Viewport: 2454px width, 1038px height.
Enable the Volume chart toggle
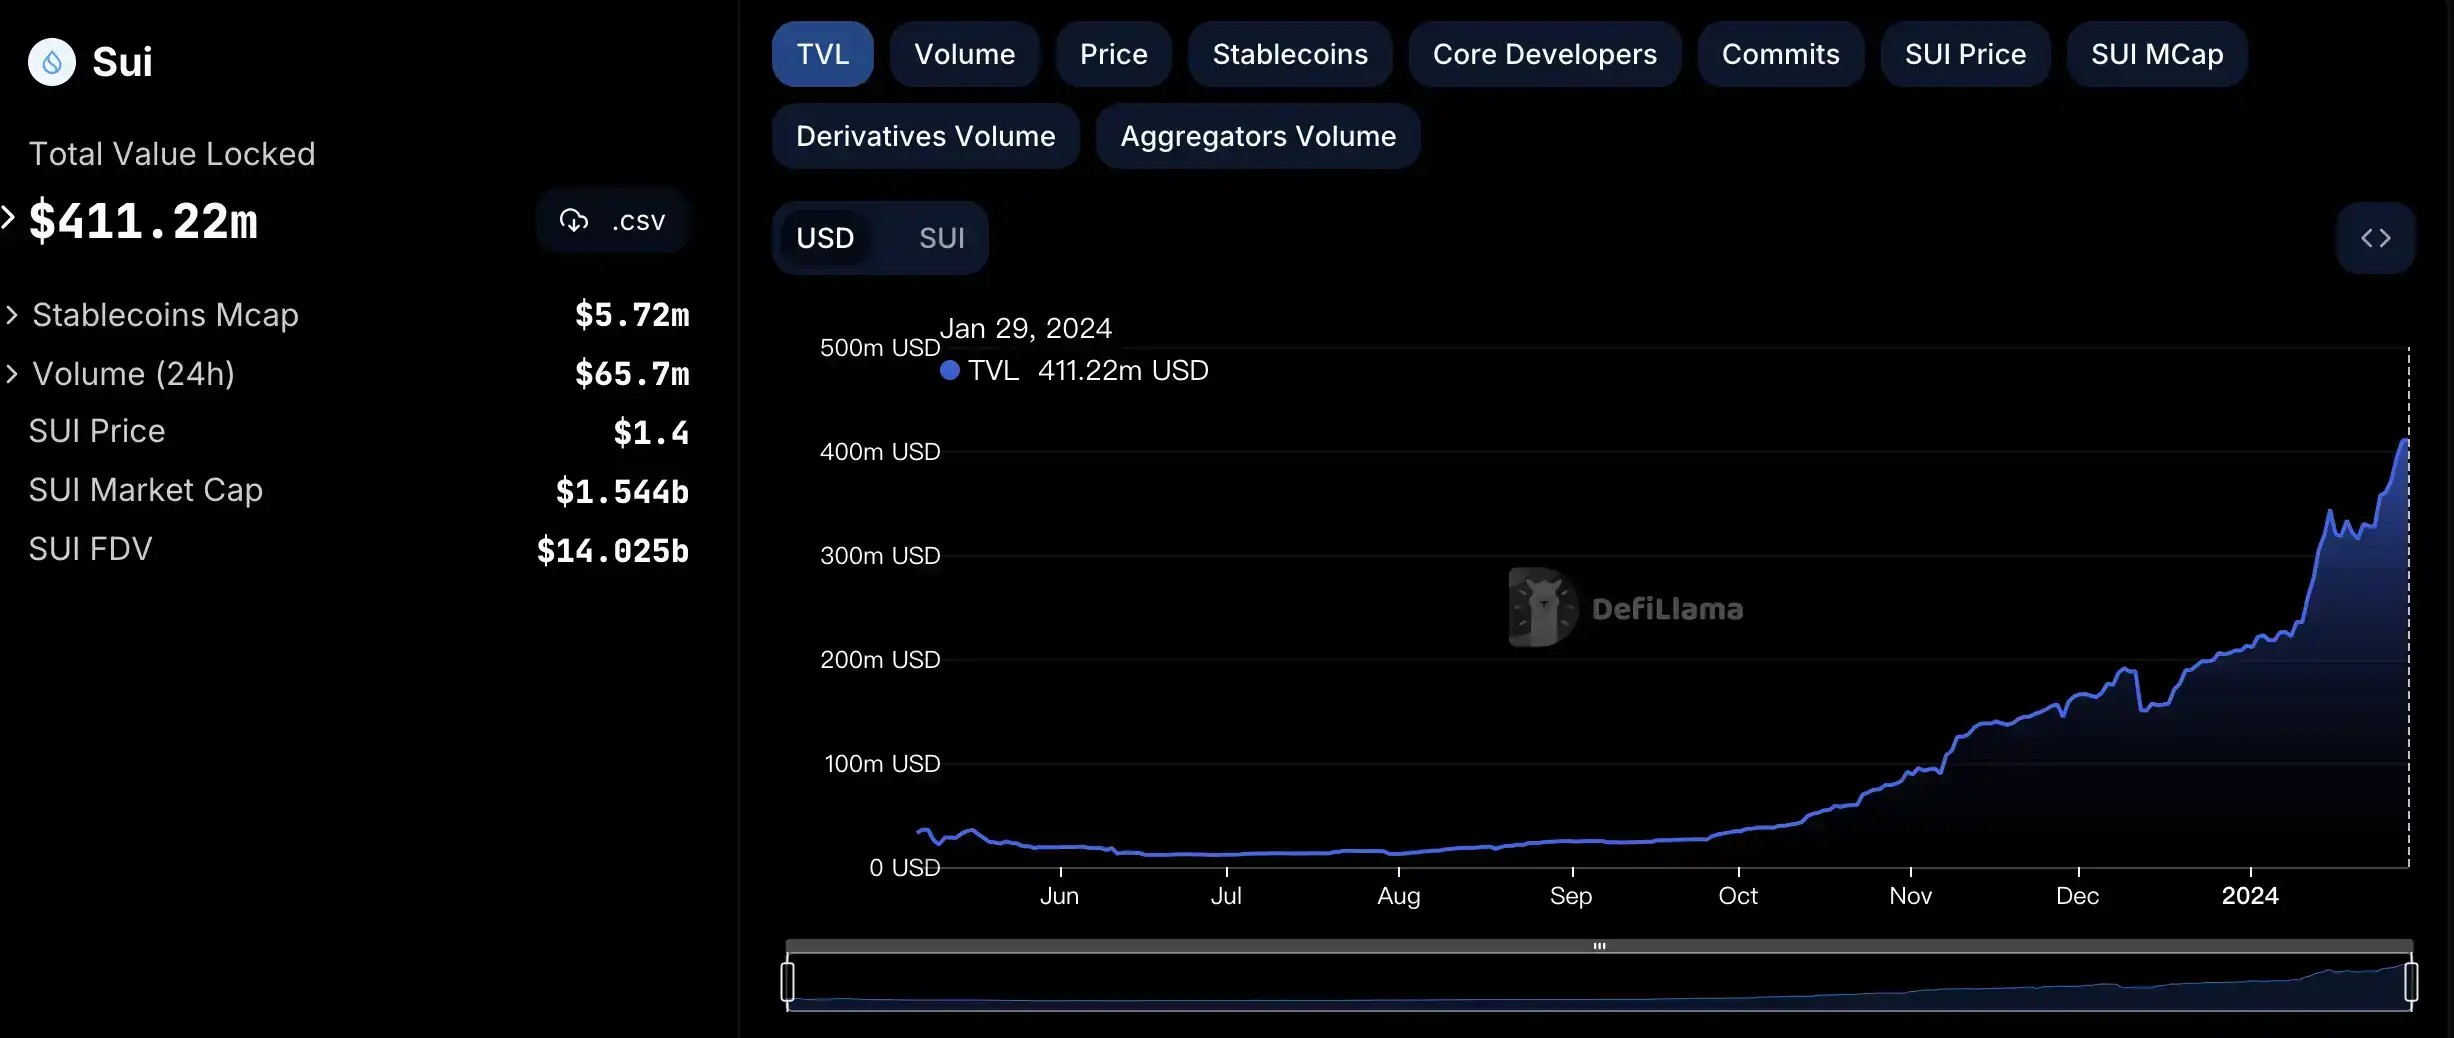(x=964, y=54)
